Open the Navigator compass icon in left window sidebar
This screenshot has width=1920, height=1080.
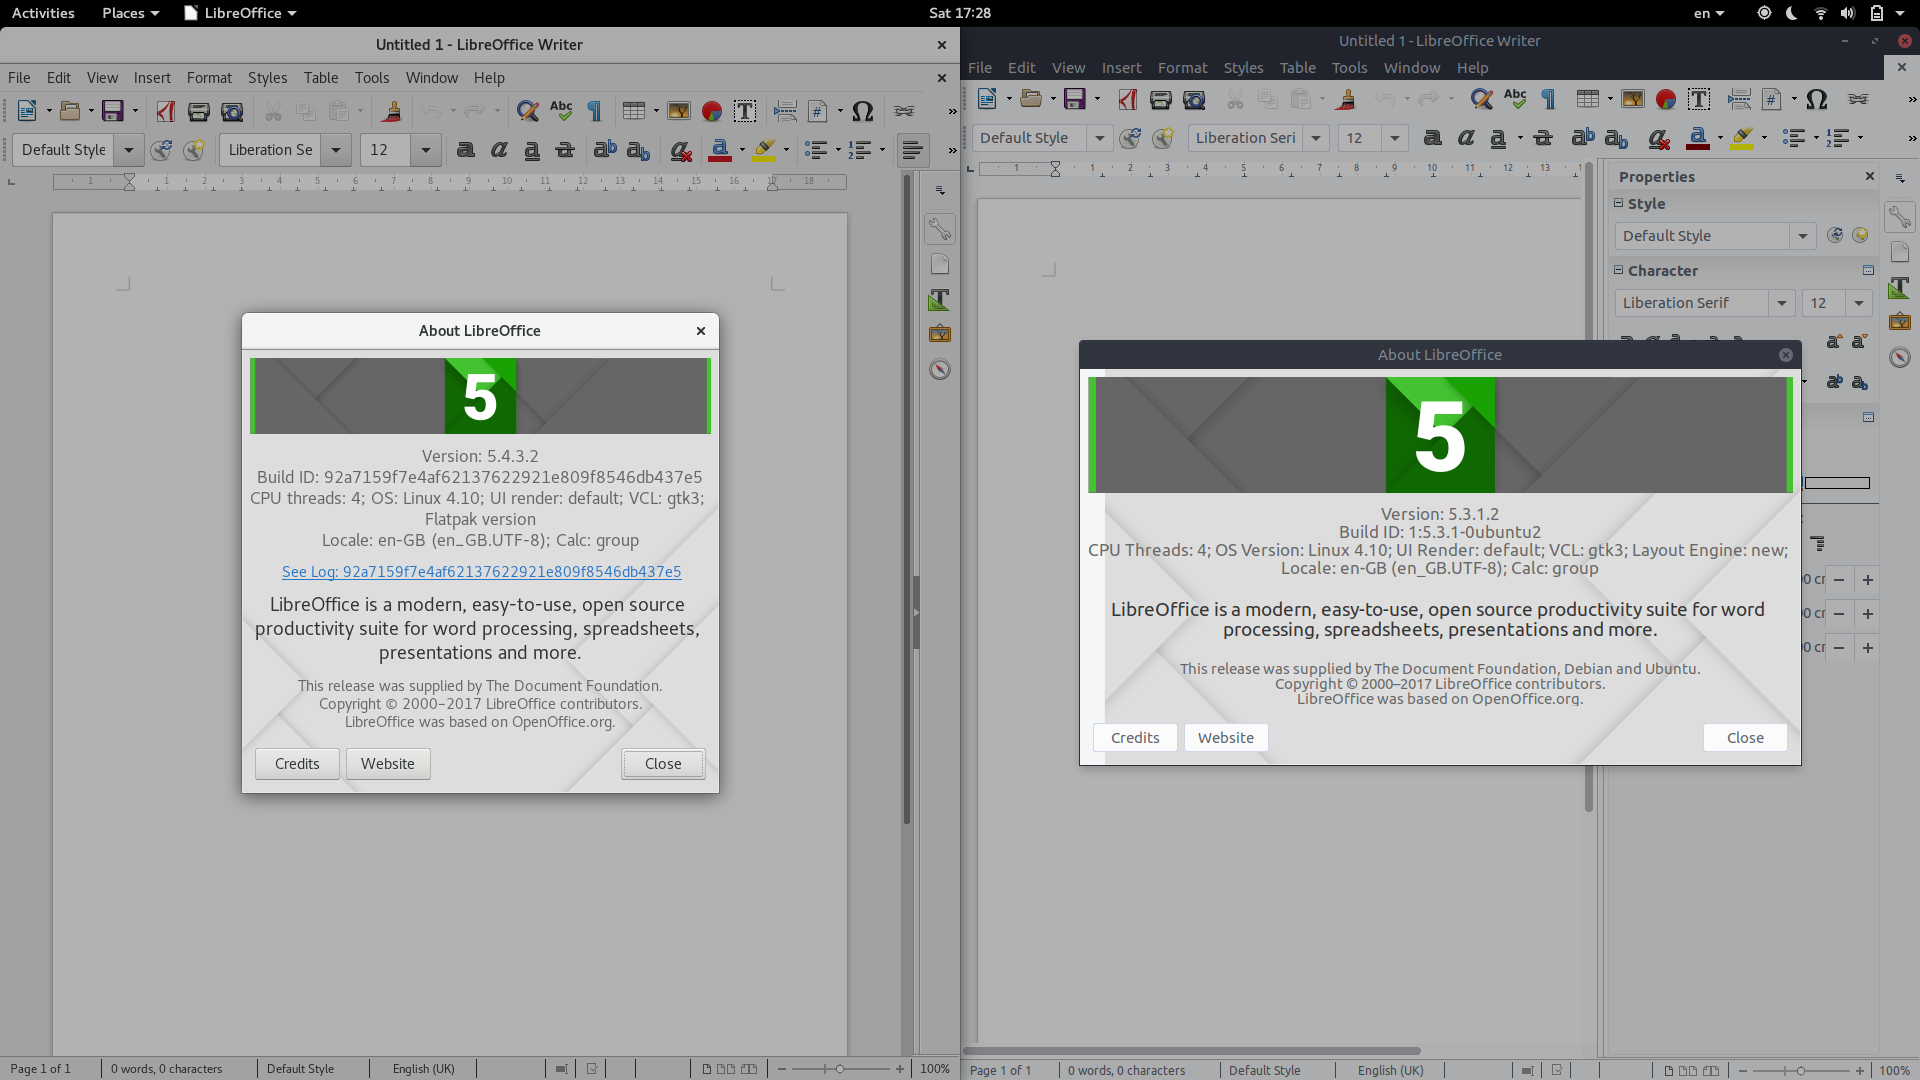[x=939, y=370]
